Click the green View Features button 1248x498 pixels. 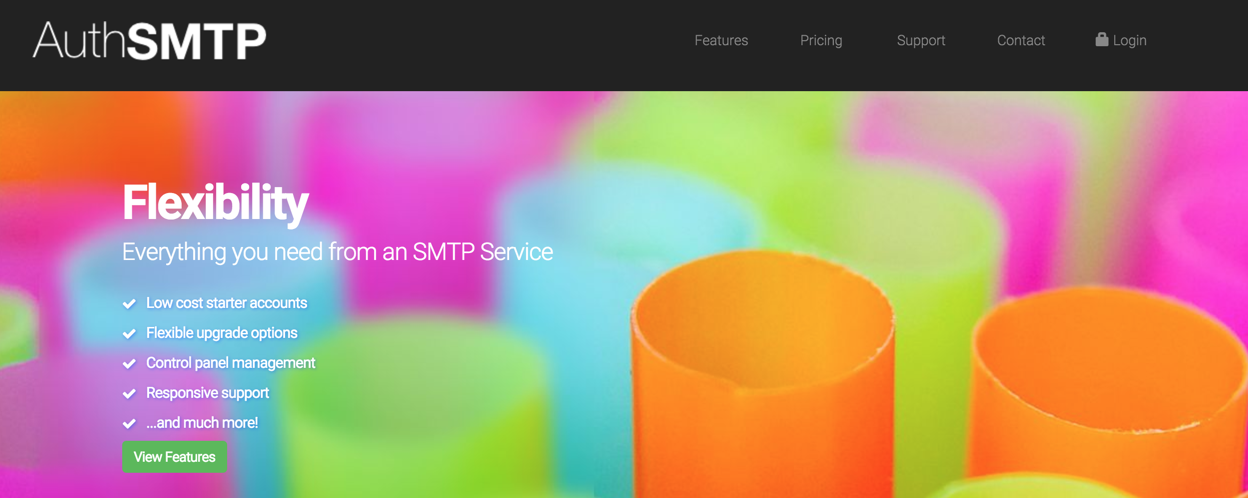175,457
